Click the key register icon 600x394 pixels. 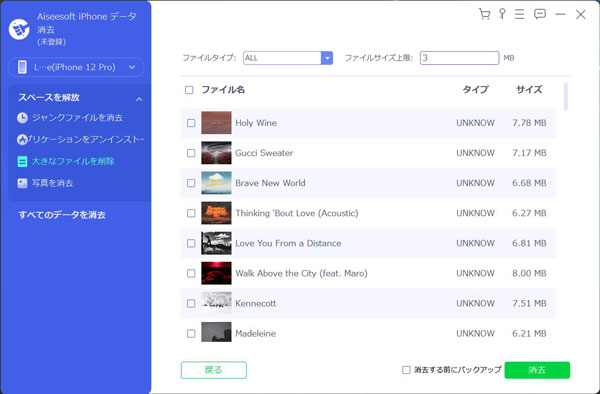click(x=502, y=14)
